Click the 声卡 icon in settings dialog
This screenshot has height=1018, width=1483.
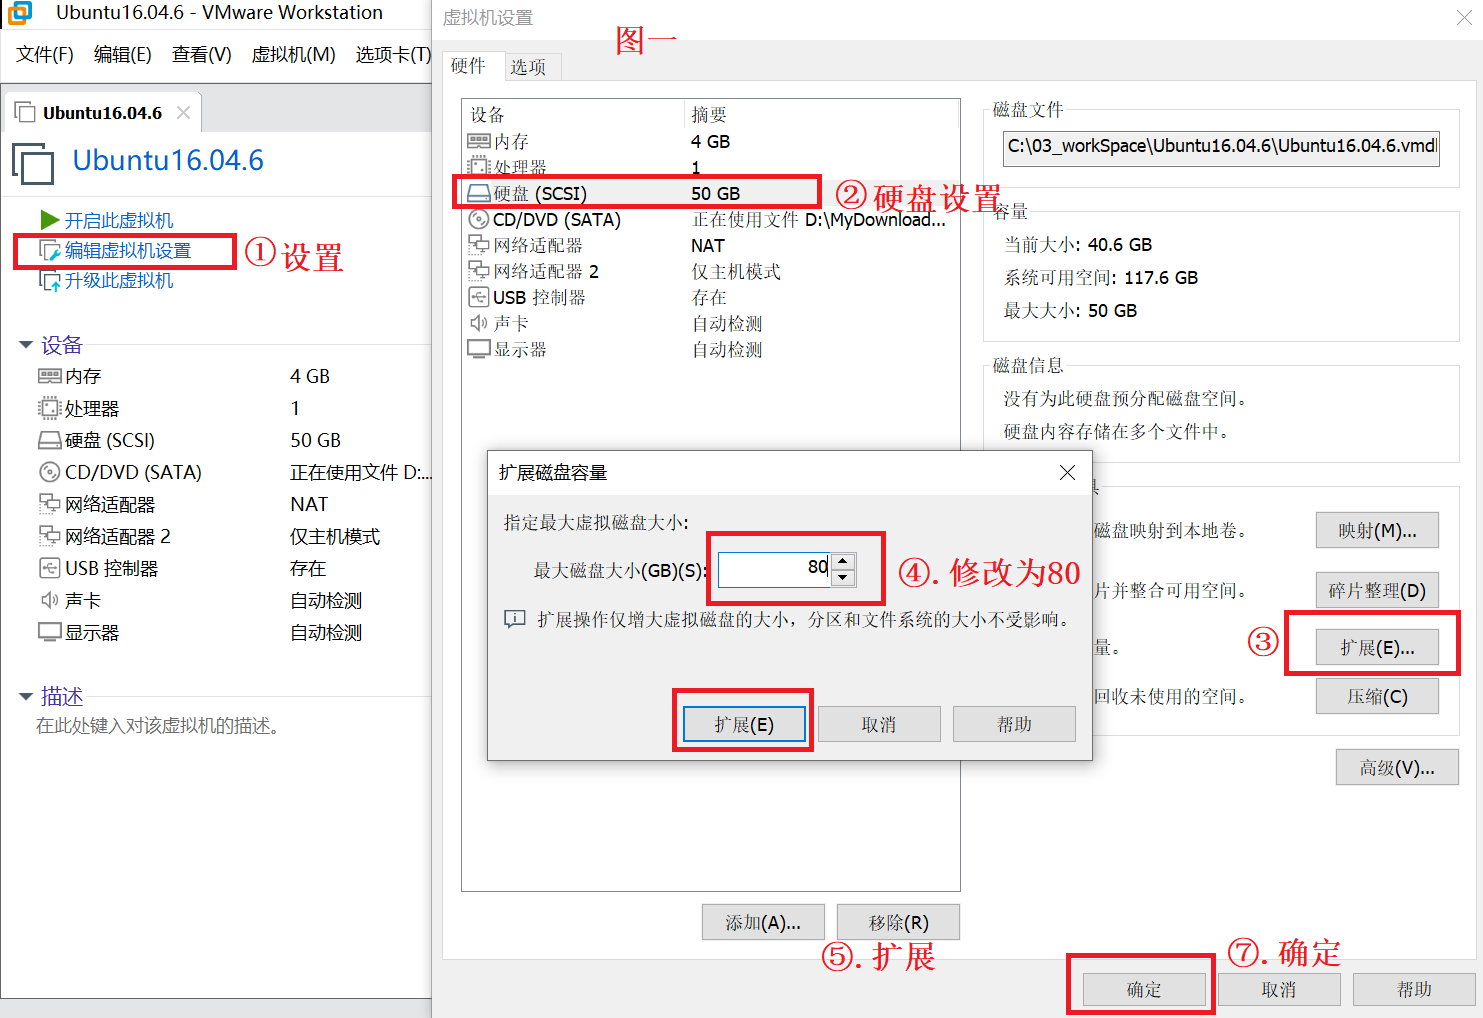[x=479, y=323]
